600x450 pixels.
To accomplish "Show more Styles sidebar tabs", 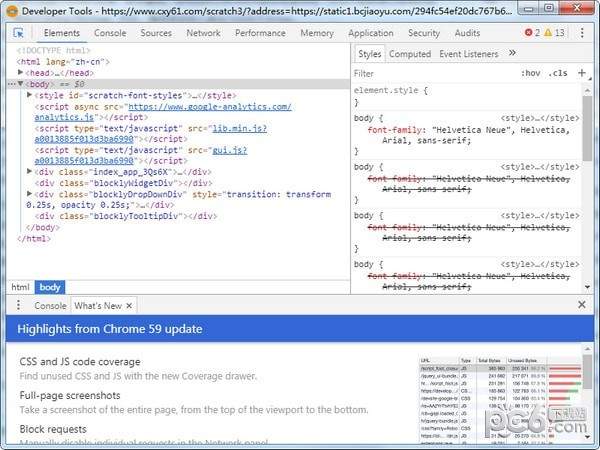I will pos(513,53).
